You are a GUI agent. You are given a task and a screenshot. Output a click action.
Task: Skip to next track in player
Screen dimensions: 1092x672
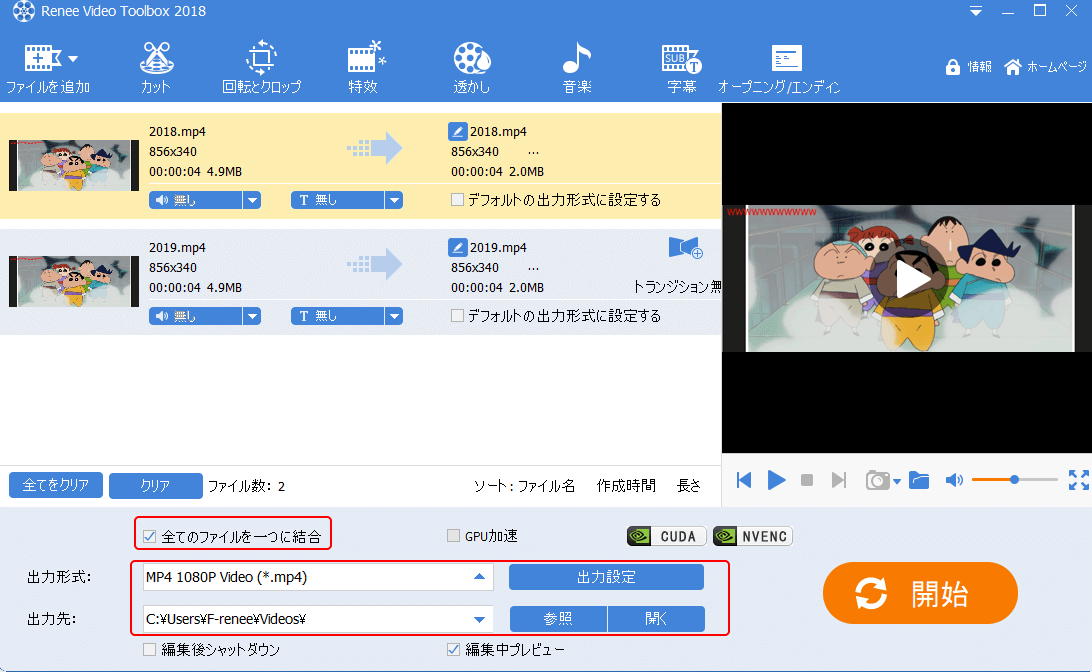pos(838,480)
